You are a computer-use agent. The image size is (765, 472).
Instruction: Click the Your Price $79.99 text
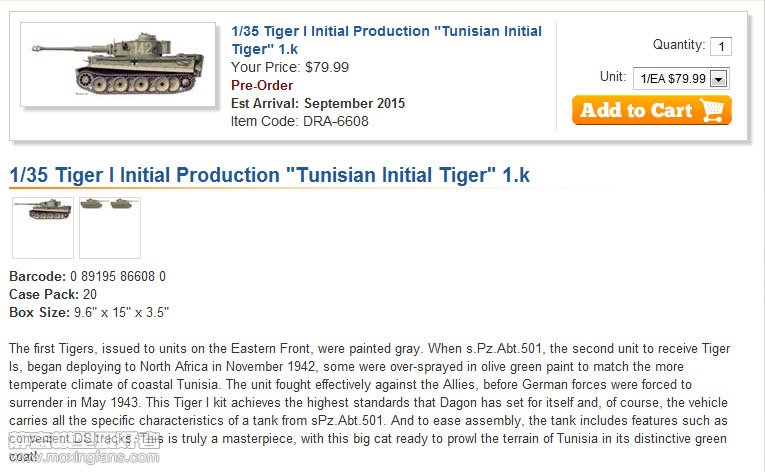point(290,67)
